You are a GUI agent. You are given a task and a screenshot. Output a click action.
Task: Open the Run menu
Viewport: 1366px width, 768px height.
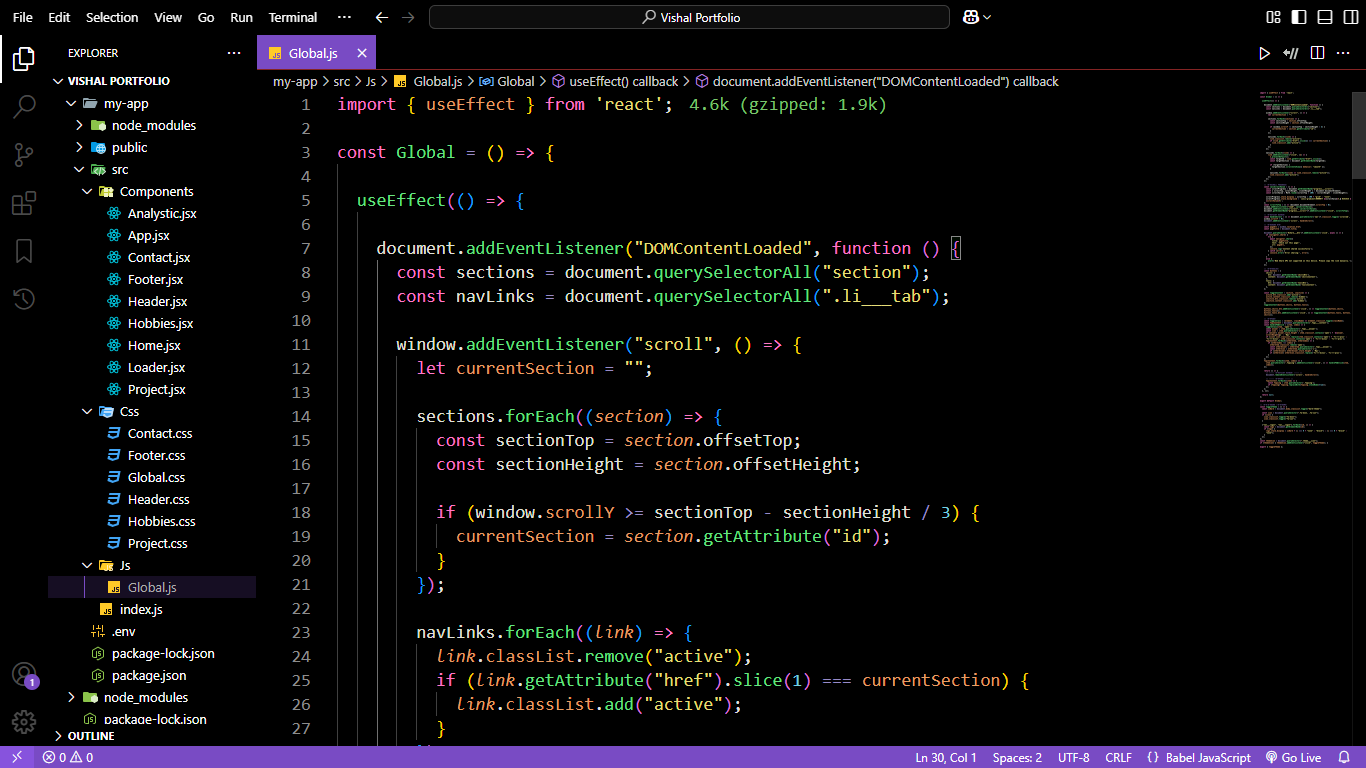coord(241,17)
